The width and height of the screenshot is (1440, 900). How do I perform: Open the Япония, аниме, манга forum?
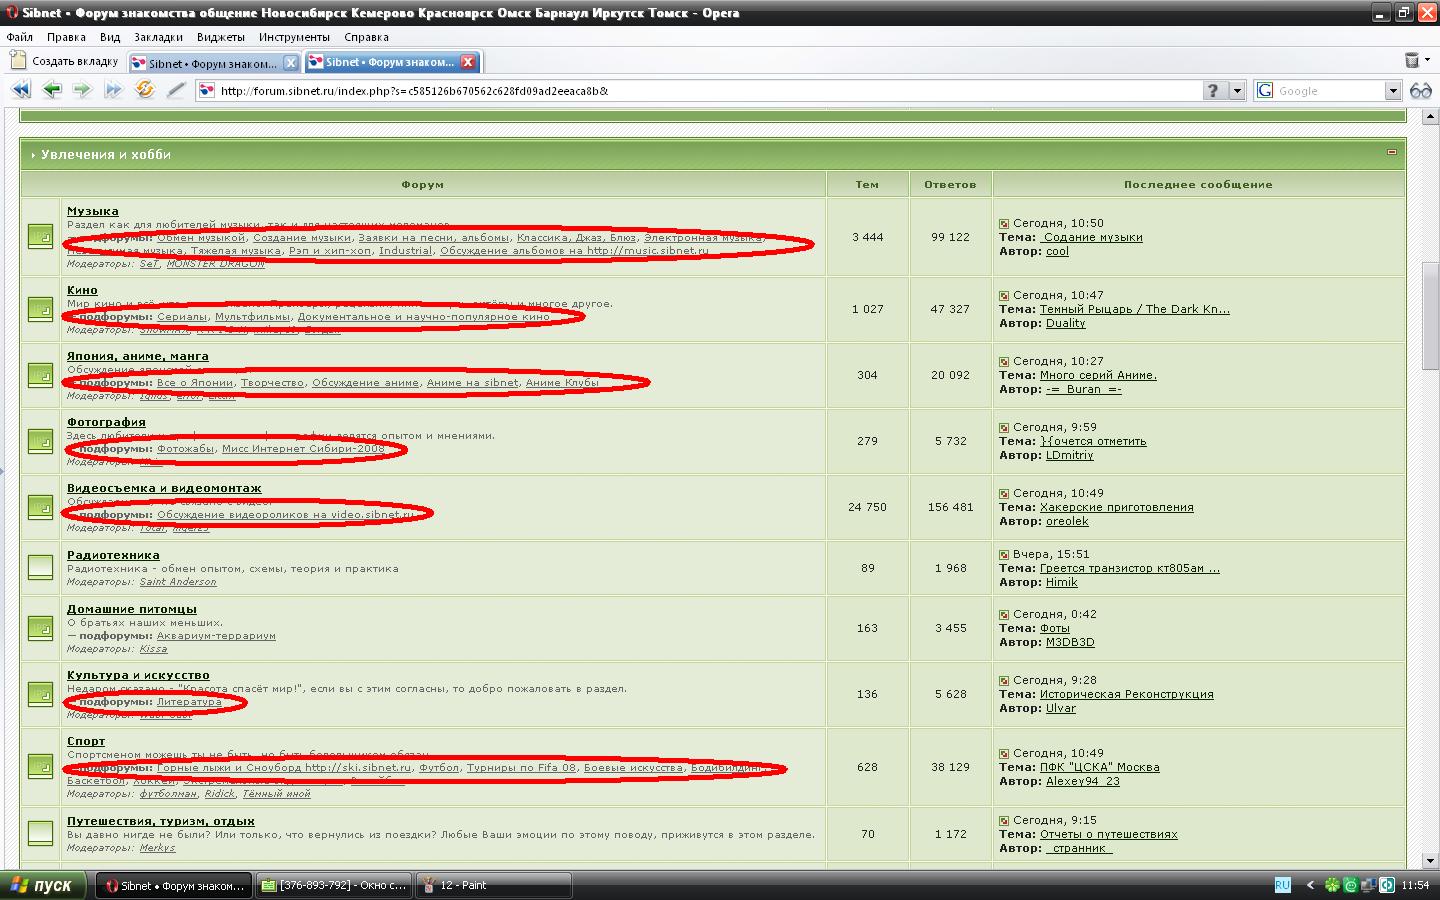[138, 356]
